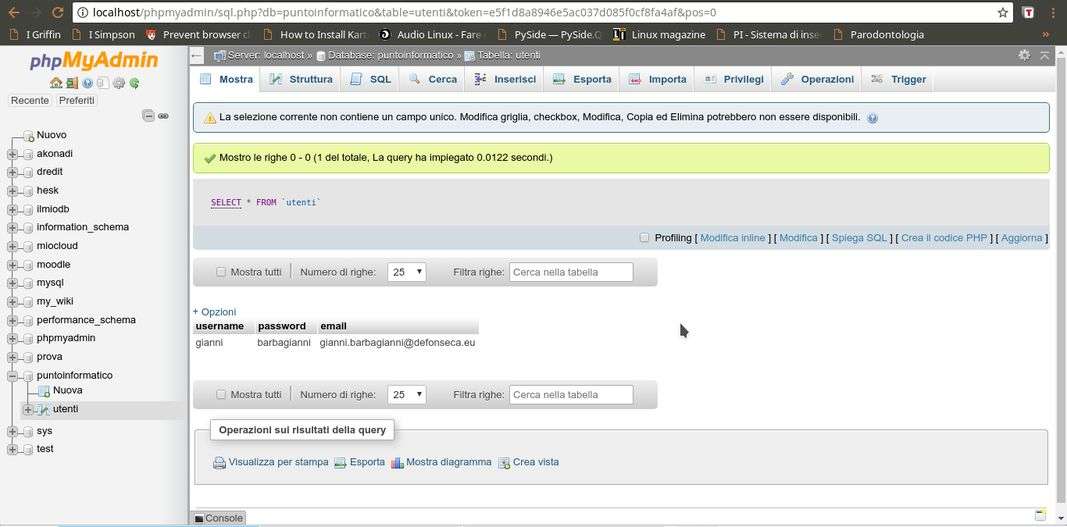1067x527 pixels.
Task: Check the upper Mostra tutti checkbox
Action: click(x=220, y=272)
